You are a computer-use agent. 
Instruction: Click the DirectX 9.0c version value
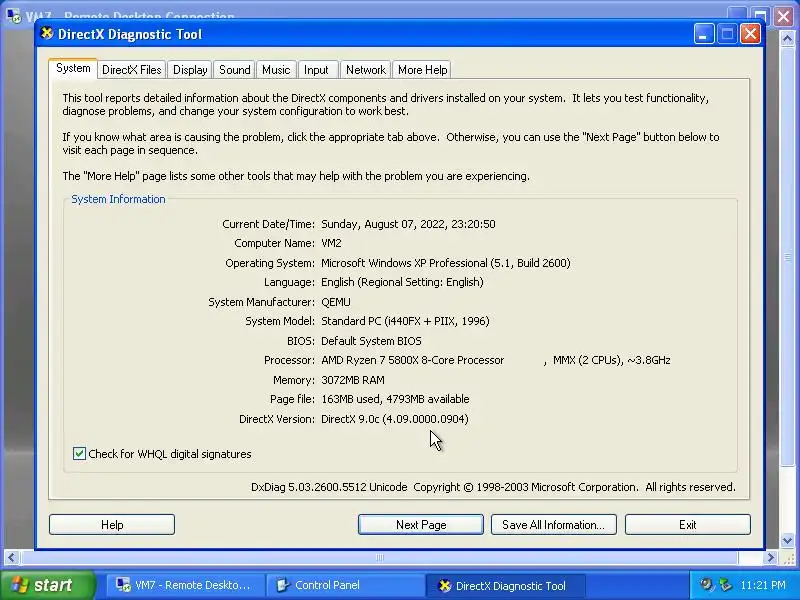pos(394,419)
